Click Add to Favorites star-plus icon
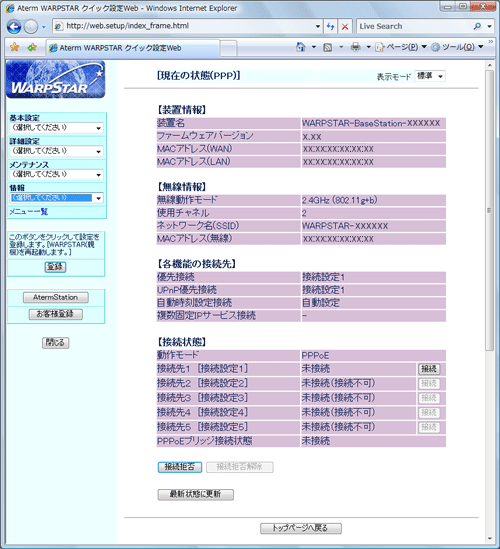Screen dimensions: 500x549 pyautogui.click(x=32, y=47)
